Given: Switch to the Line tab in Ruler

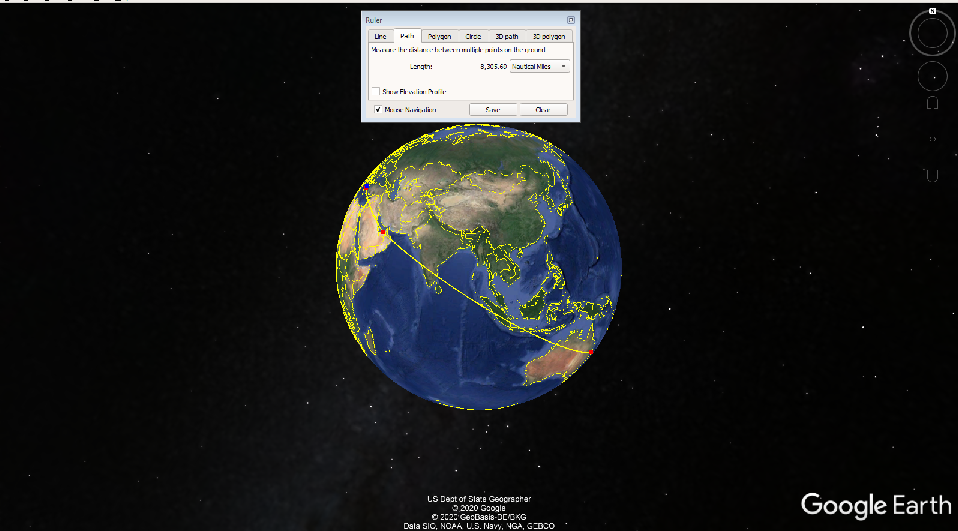Looking at the screenshot, I should [x=380, y=36].
